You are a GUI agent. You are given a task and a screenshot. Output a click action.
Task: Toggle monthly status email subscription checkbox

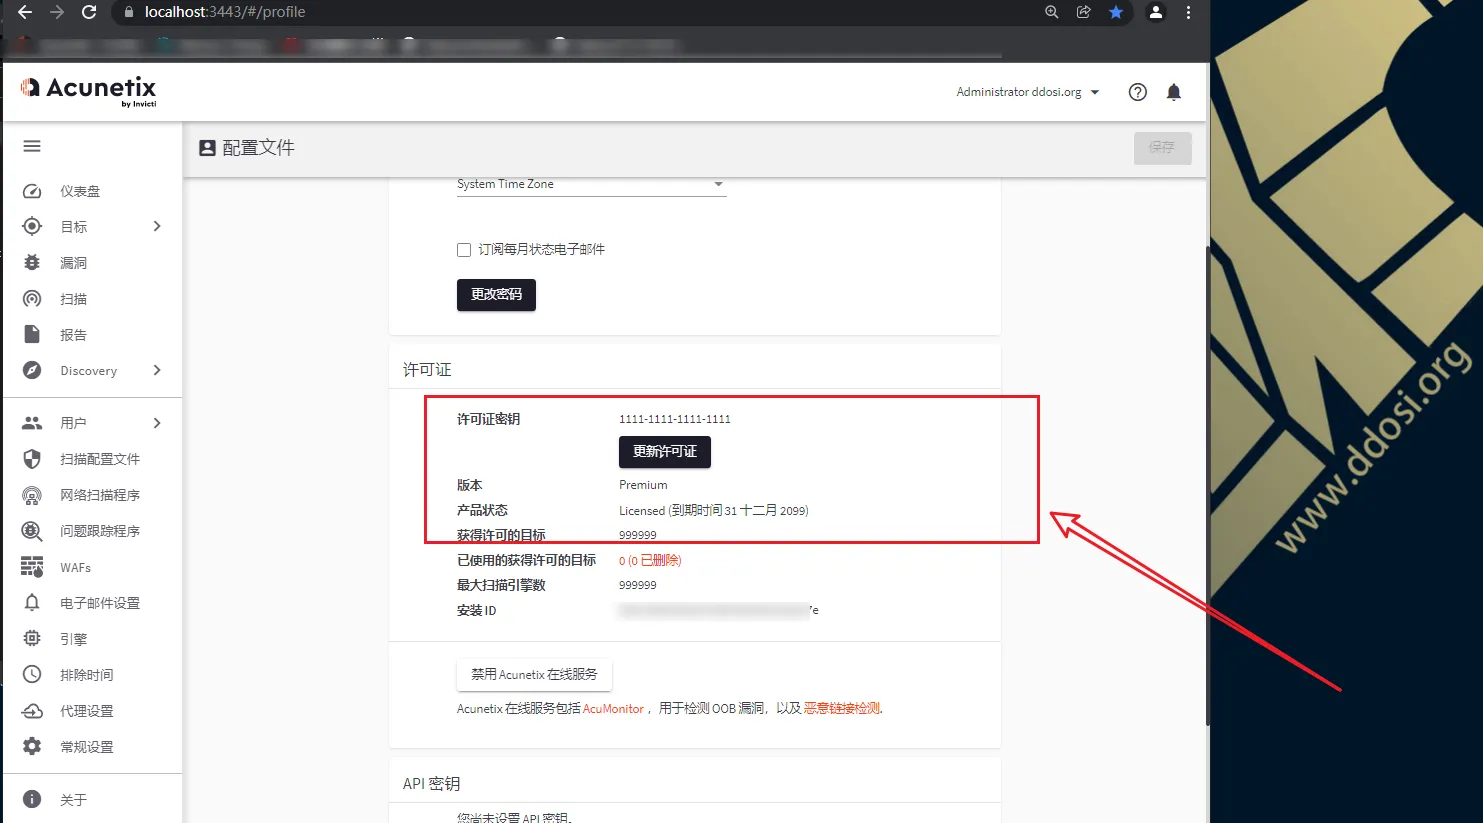(x=464, y=250)
